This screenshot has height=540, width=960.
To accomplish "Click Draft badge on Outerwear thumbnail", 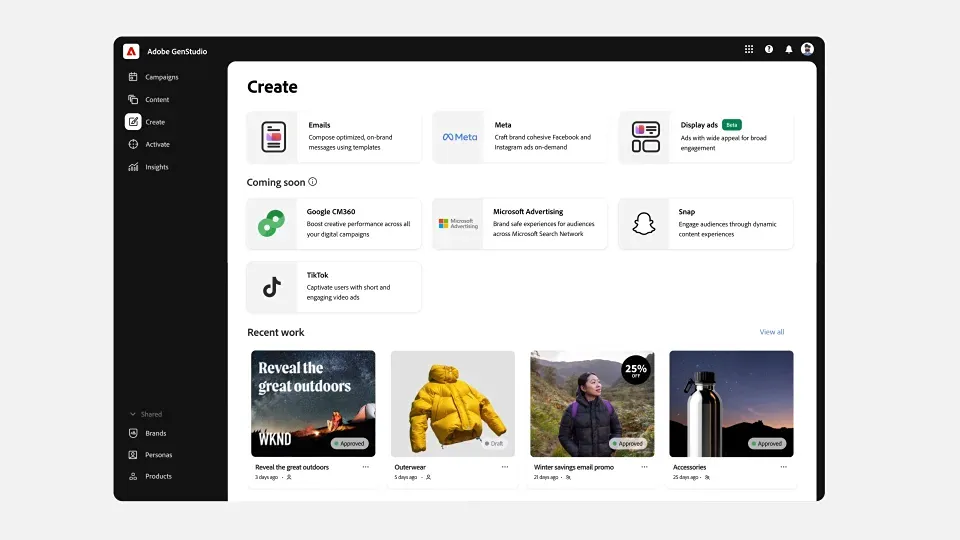I will click(493, 443).
